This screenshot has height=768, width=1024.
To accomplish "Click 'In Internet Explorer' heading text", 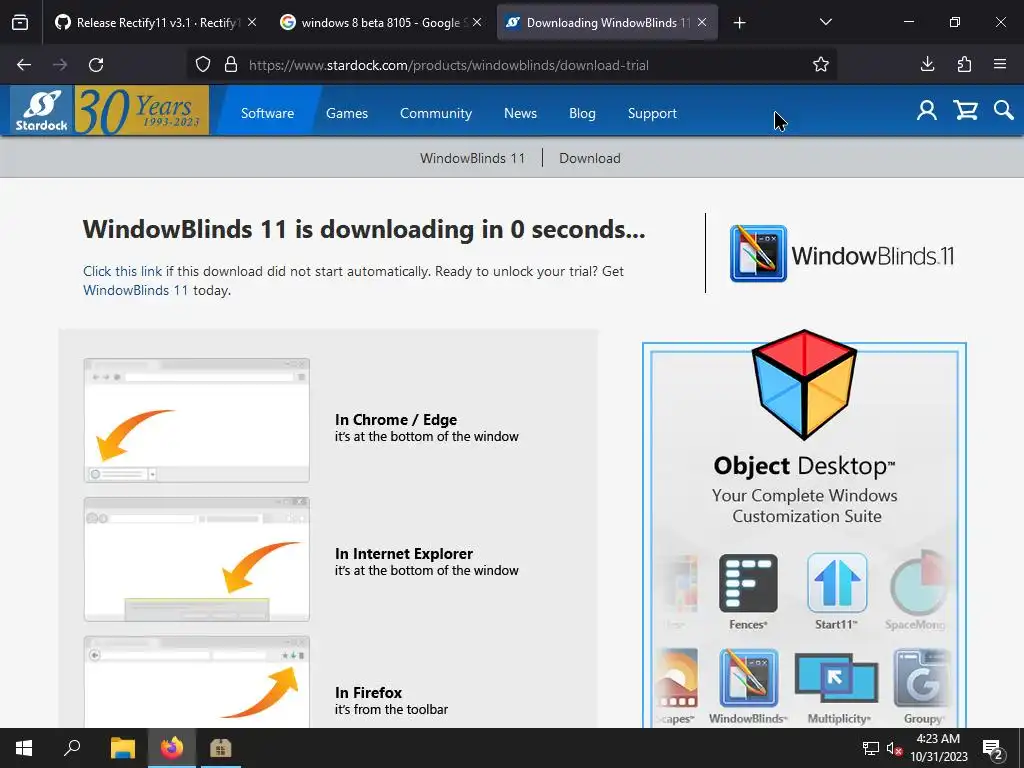I will [404, 553].
